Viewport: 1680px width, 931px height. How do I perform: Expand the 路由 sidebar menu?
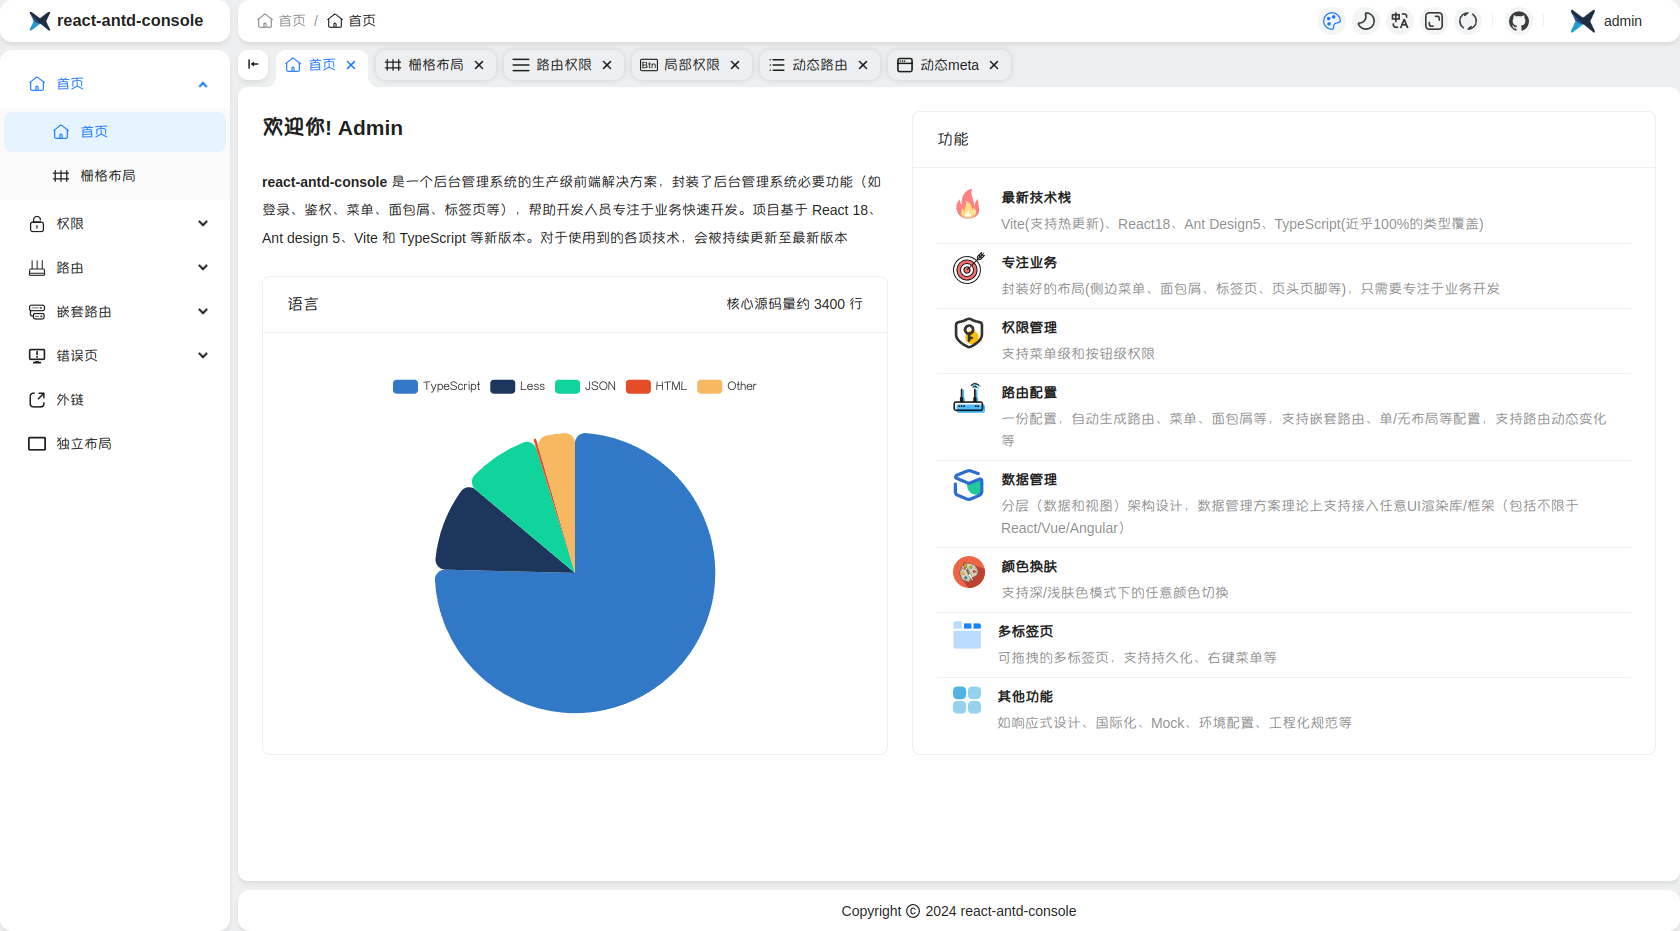(x=115, y=268)
